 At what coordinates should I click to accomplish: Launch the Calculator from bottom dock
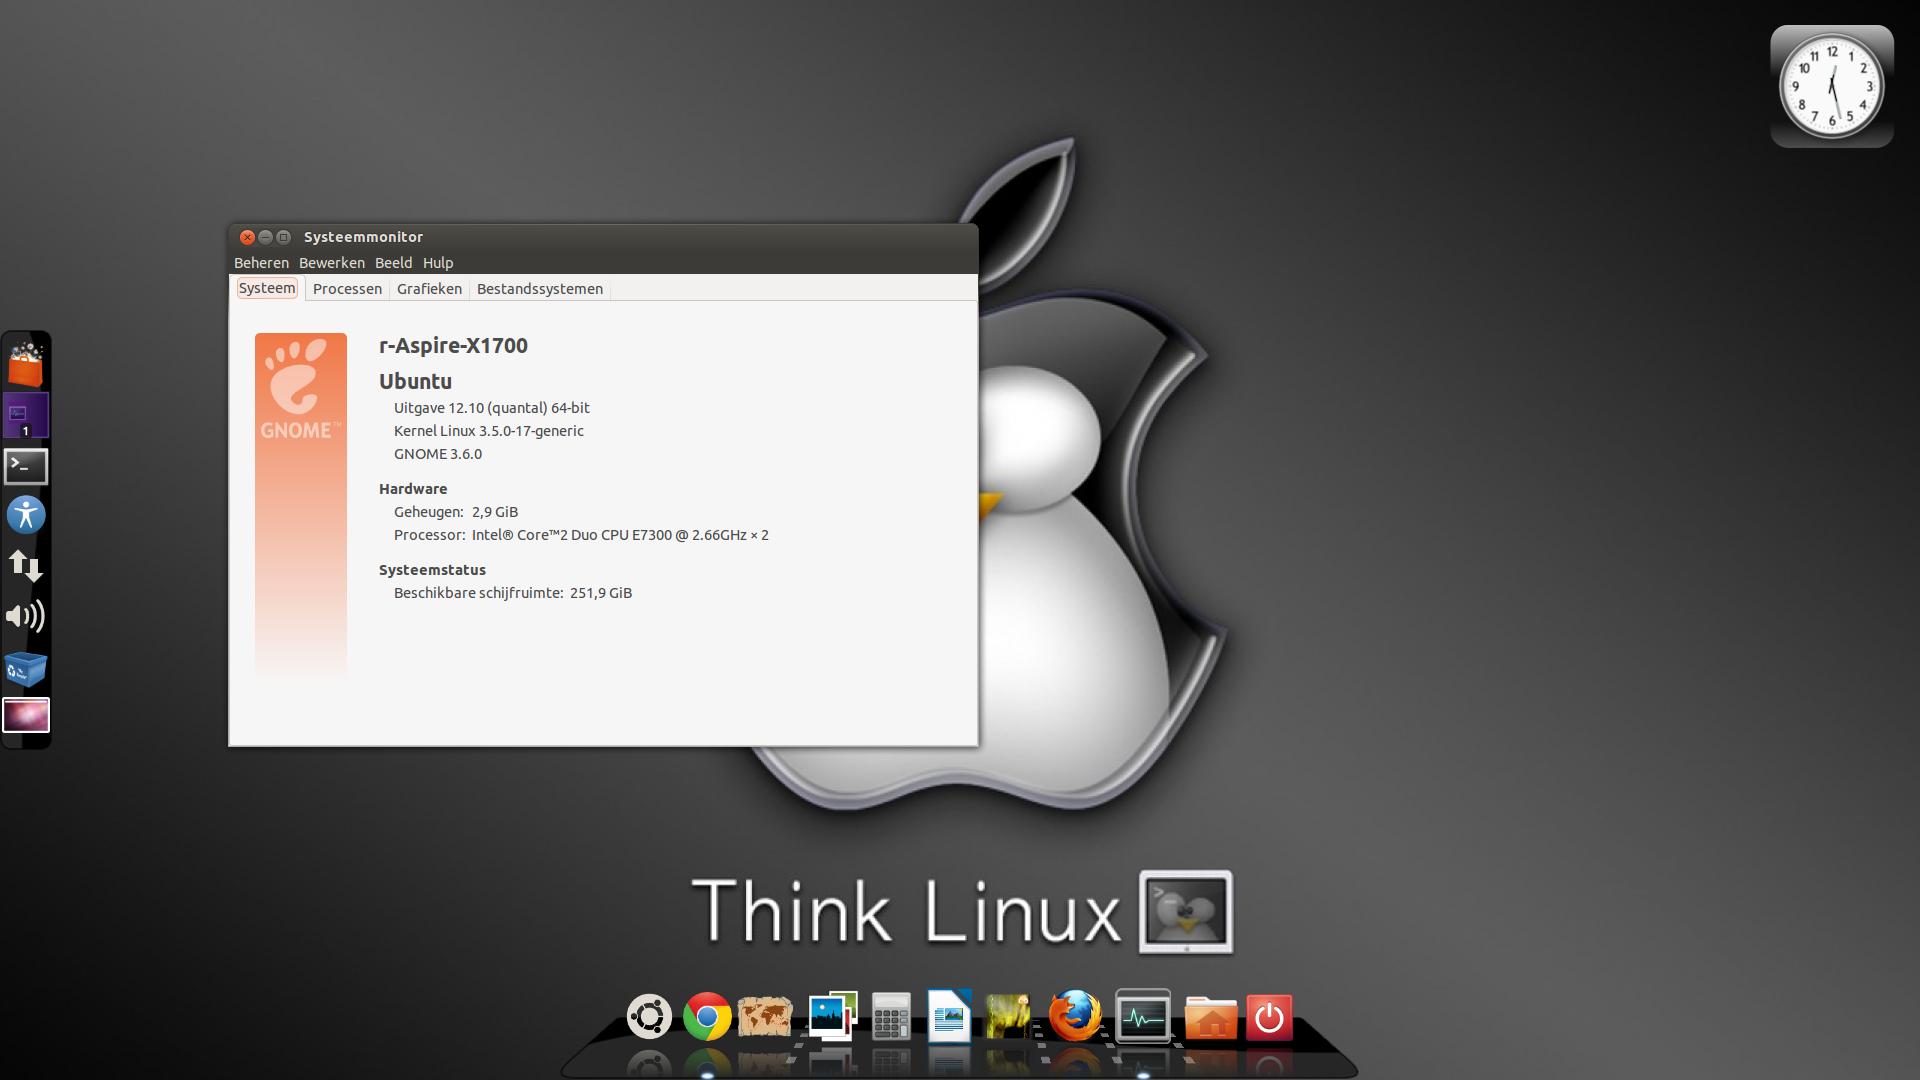point(891,1017)
